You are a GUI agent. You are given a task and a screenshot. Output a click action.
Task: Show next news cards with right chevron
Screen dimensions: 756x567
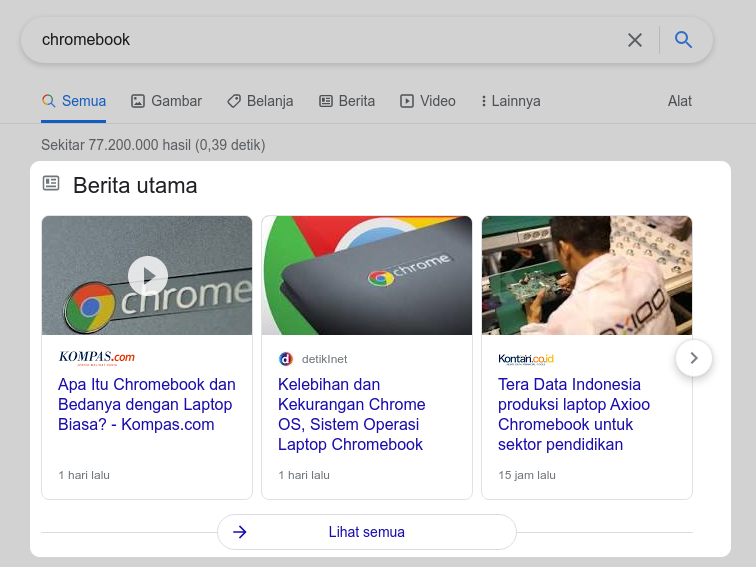coord(693,358)
